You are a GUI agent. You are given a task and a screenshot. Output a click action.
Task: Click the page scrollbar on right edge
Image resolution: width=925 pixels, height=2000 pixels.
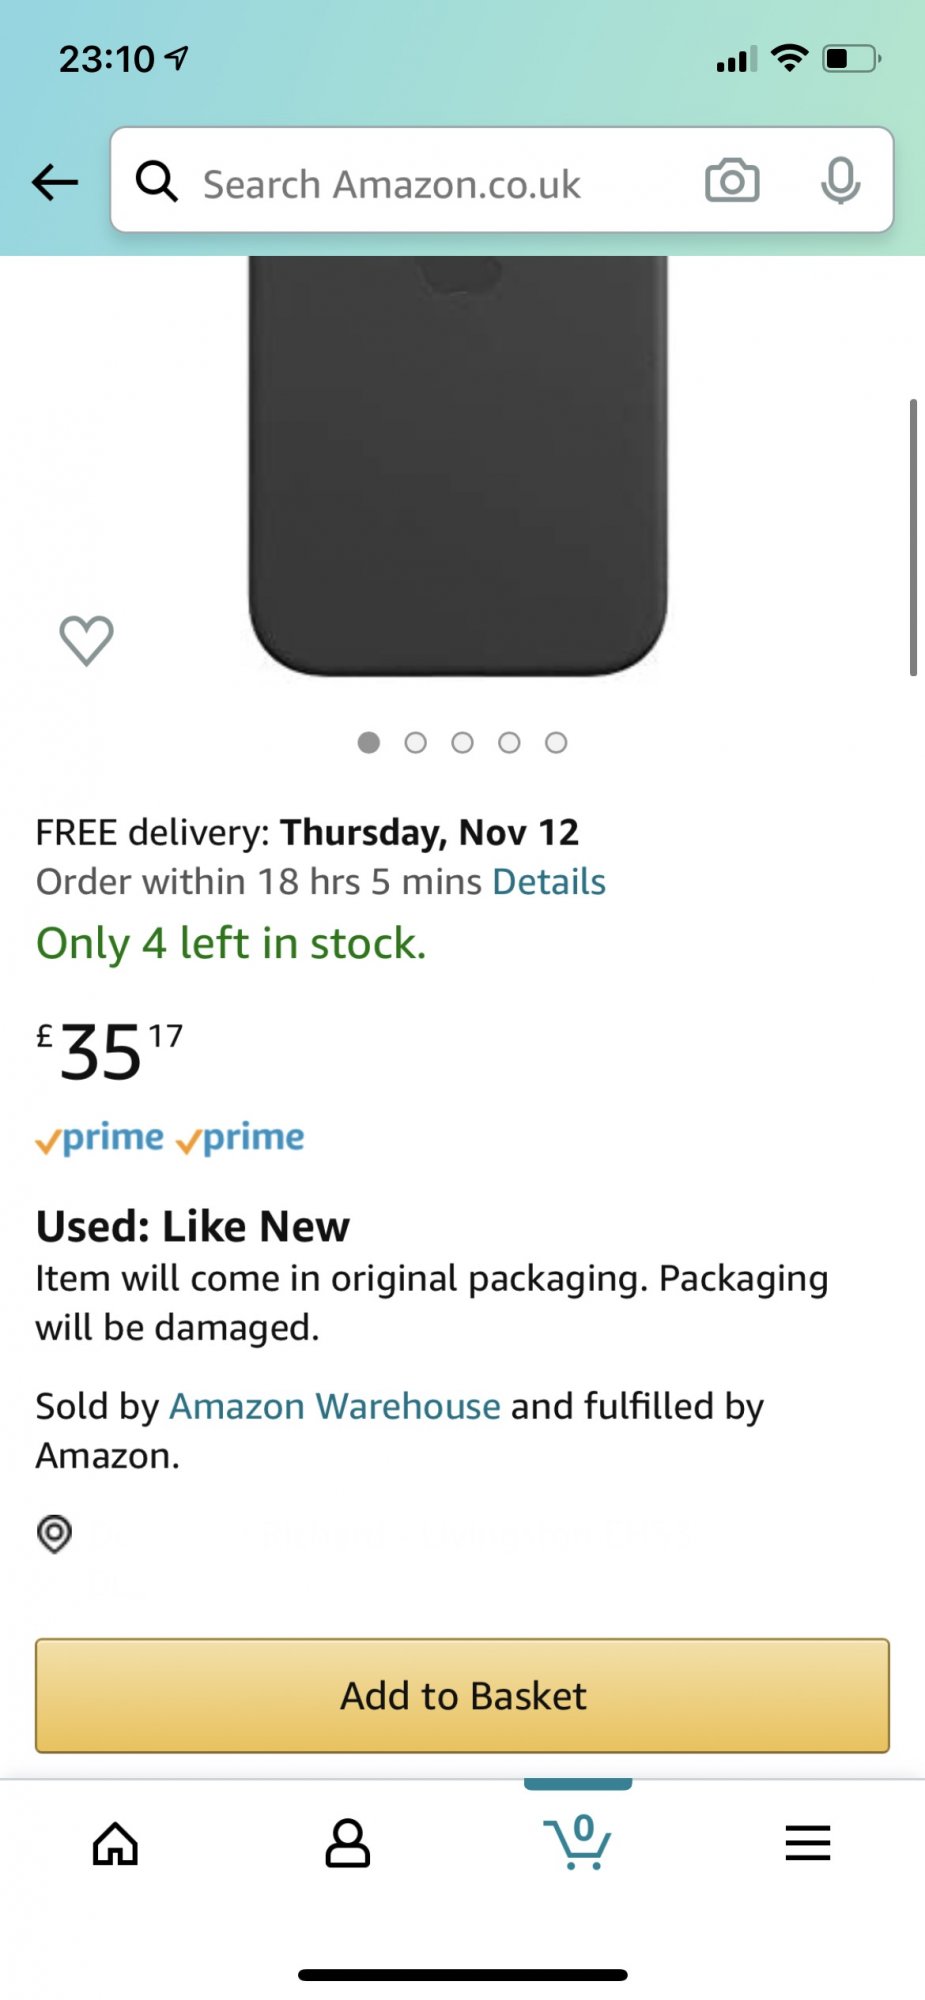[913, 538]
